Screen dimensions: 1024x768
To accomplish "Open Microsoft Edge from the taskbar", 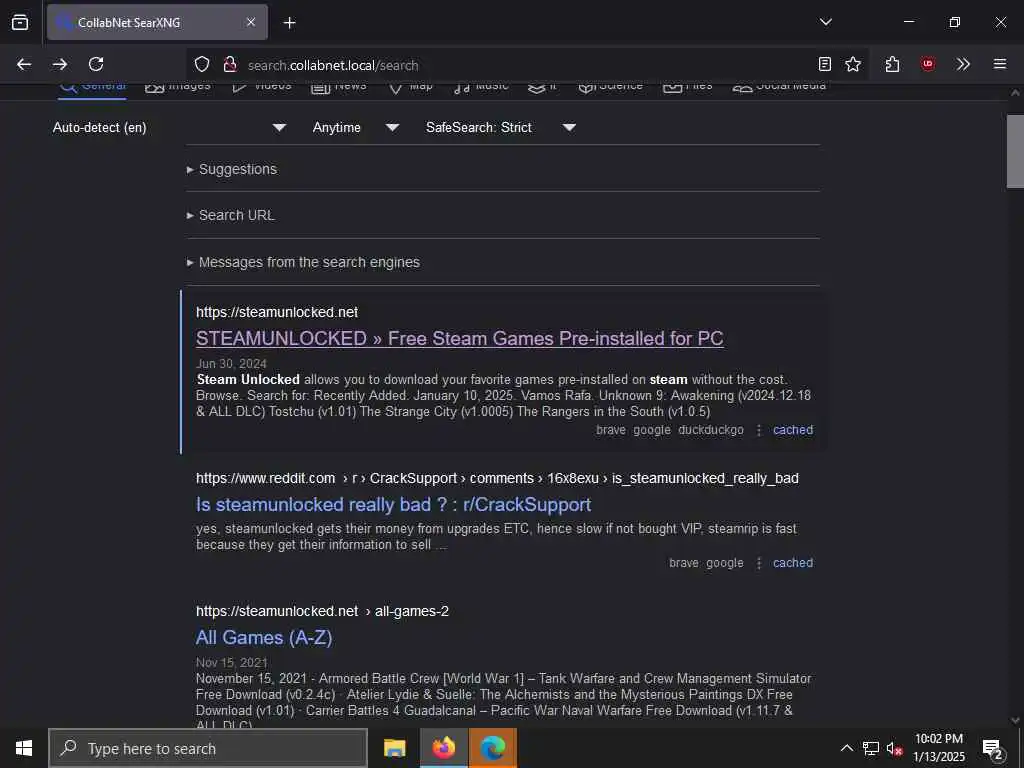I will click(493, 748).
